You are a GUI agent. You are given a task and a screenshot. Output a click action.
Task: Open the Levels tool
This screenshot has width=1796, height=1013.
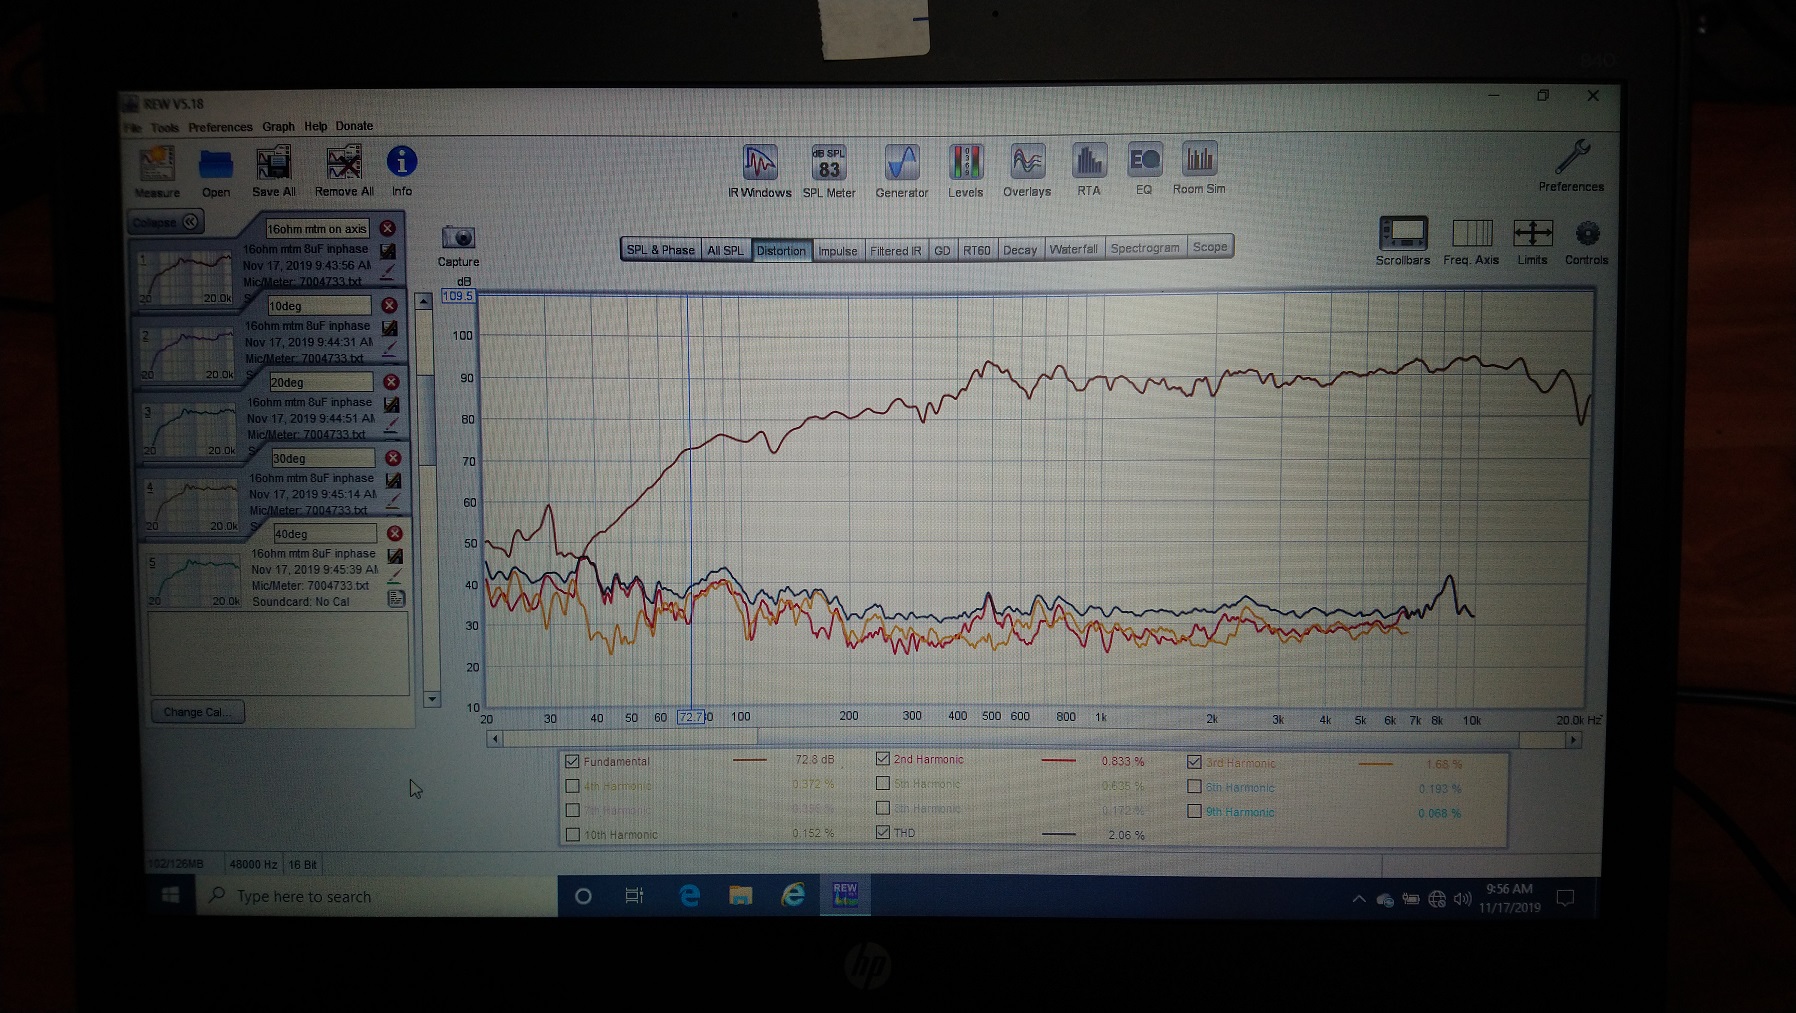point(966,162)
